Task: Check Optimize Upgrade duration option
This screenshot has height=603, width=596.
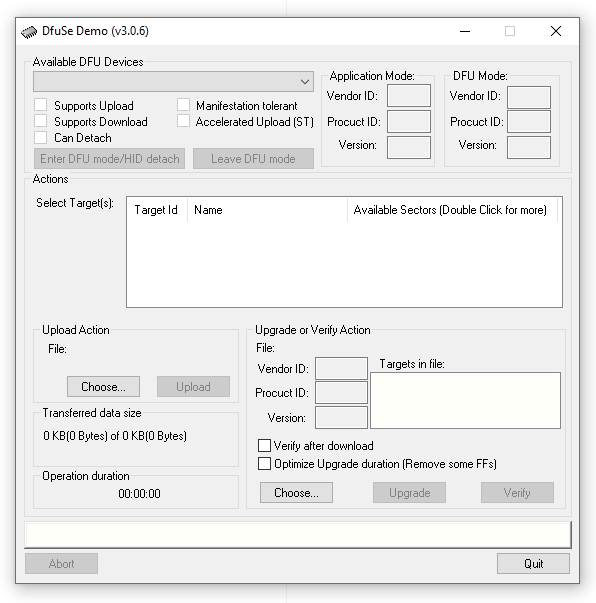Action: [264, 464]
